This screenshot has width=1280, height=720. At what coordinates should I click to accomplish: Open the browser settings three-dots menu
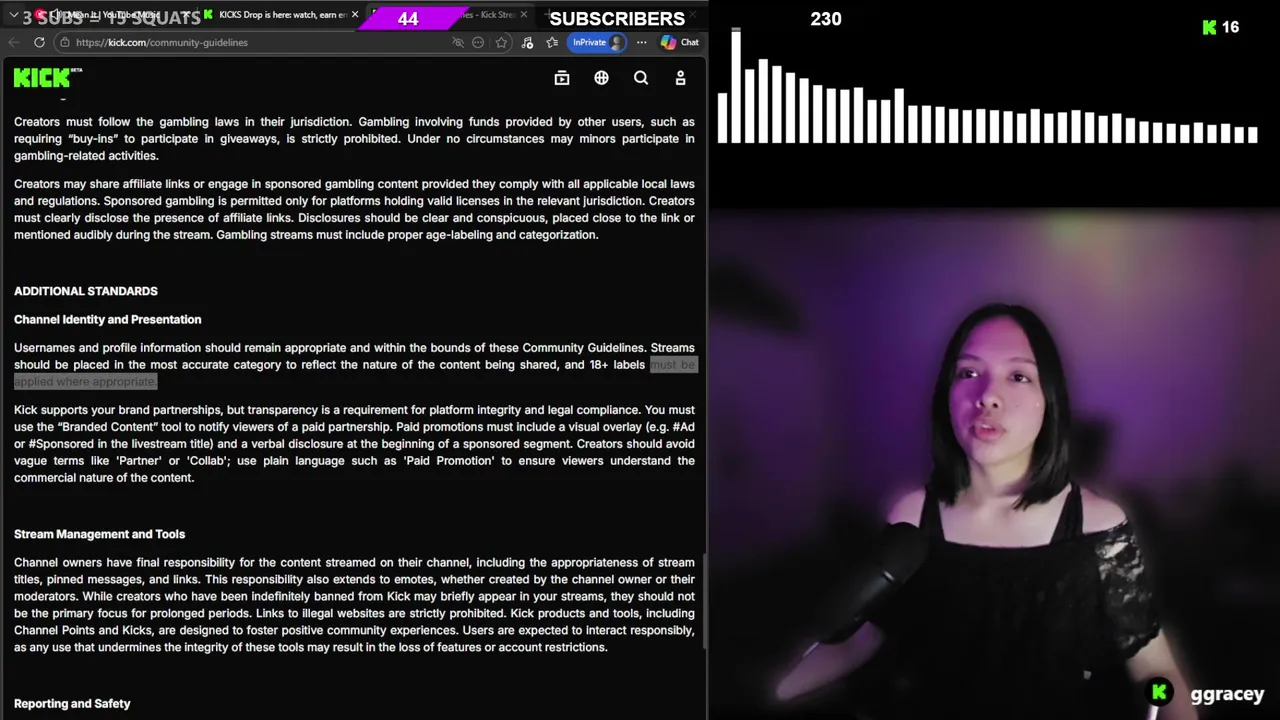(x=641, y=42)
